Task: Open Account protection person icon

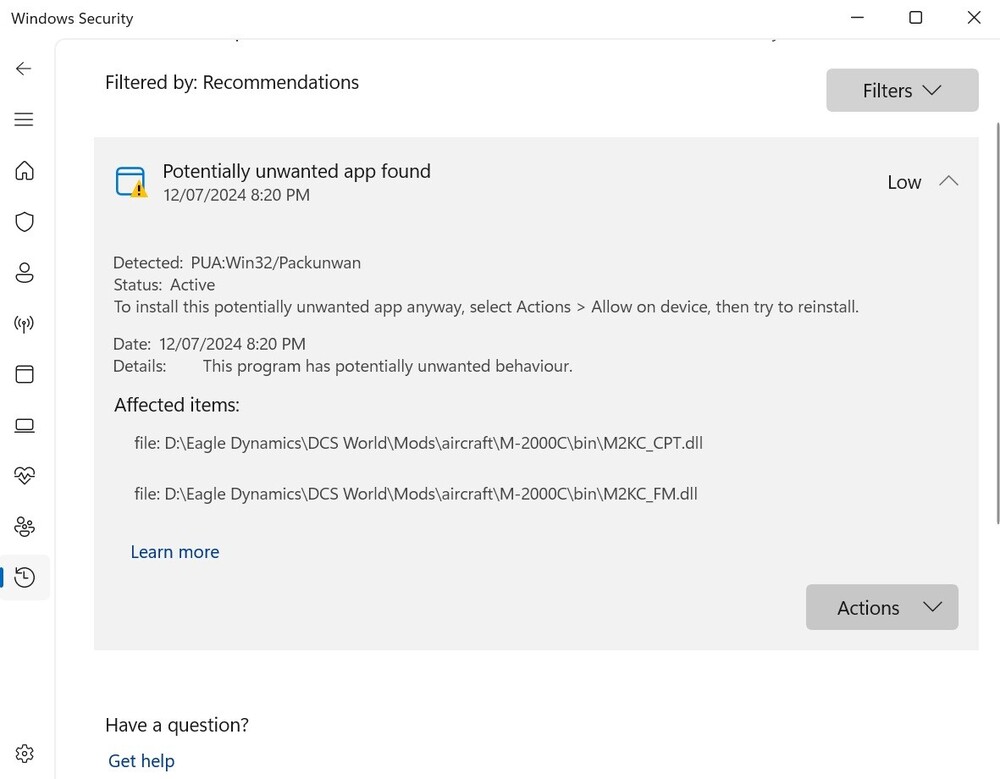Action: click(x=24, y=273)
